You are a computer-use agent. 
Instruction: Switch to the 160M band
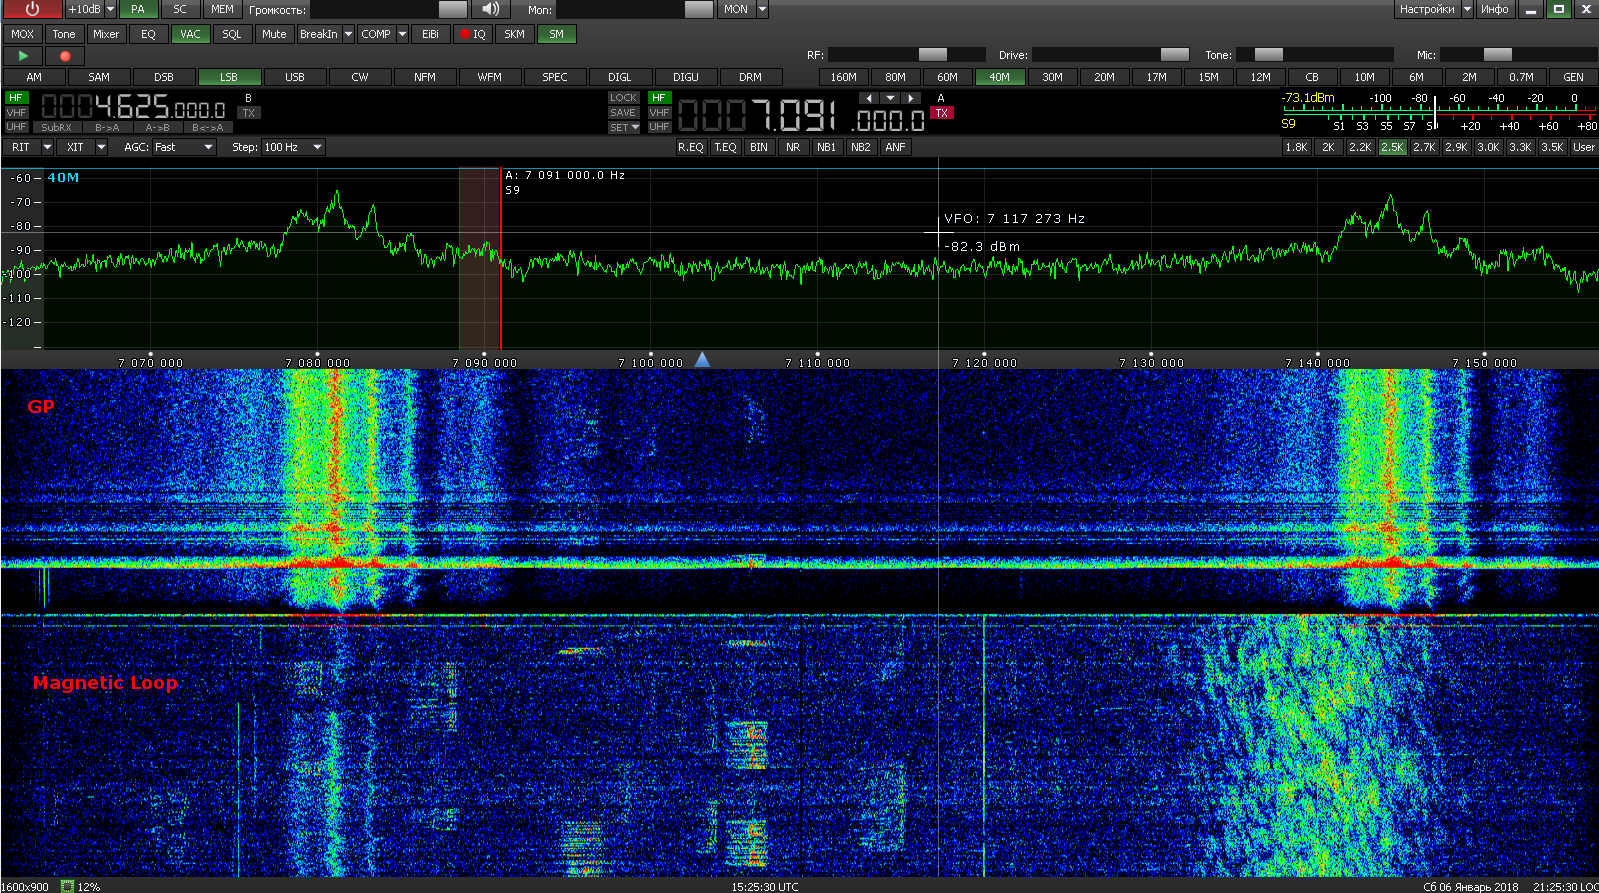click(x=843, y=77)
